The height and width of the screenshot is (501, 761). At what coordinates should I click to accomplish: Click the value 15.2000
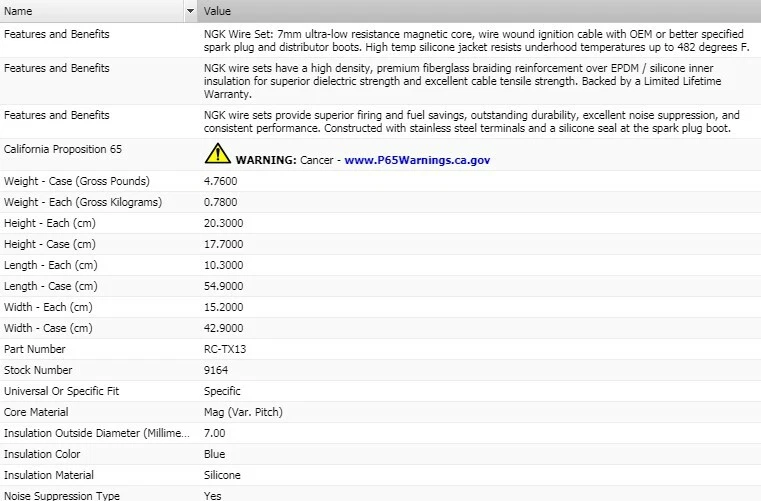tap(223, 307)
